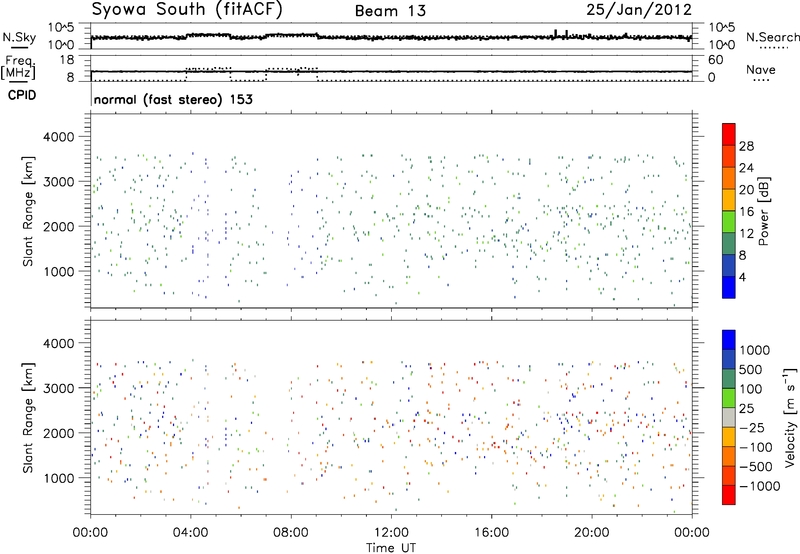Click '4000' on the power panel range axis
Viewport: 800px width, 554px height.
(58, 137)
